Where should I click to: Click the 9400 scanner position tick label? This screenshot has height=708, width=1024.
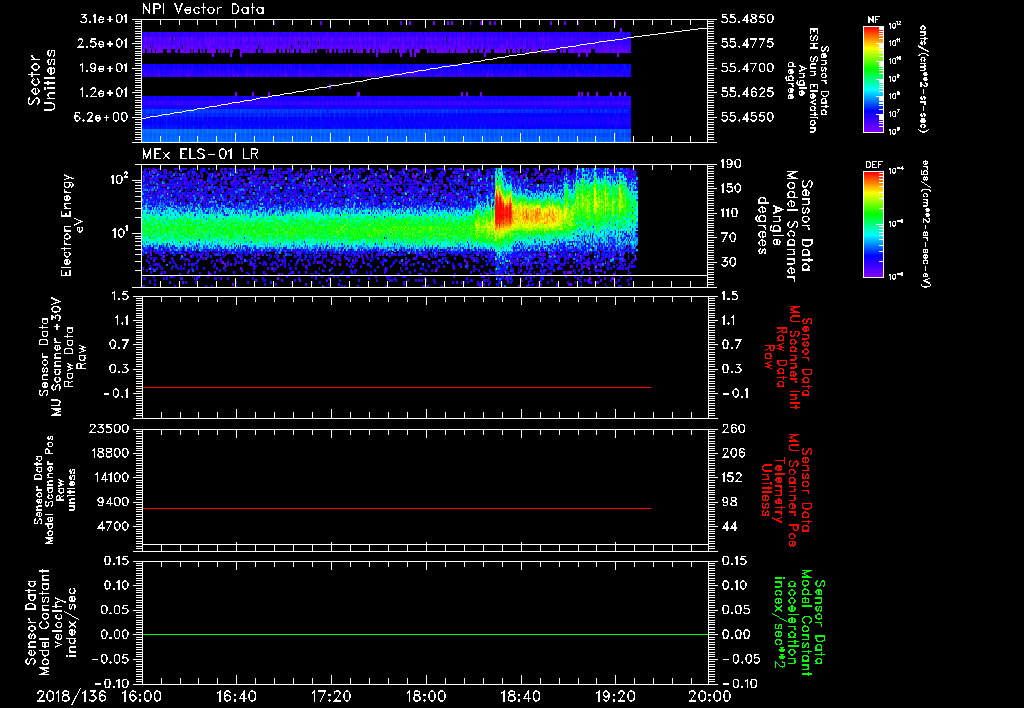(x=112, y=502)
